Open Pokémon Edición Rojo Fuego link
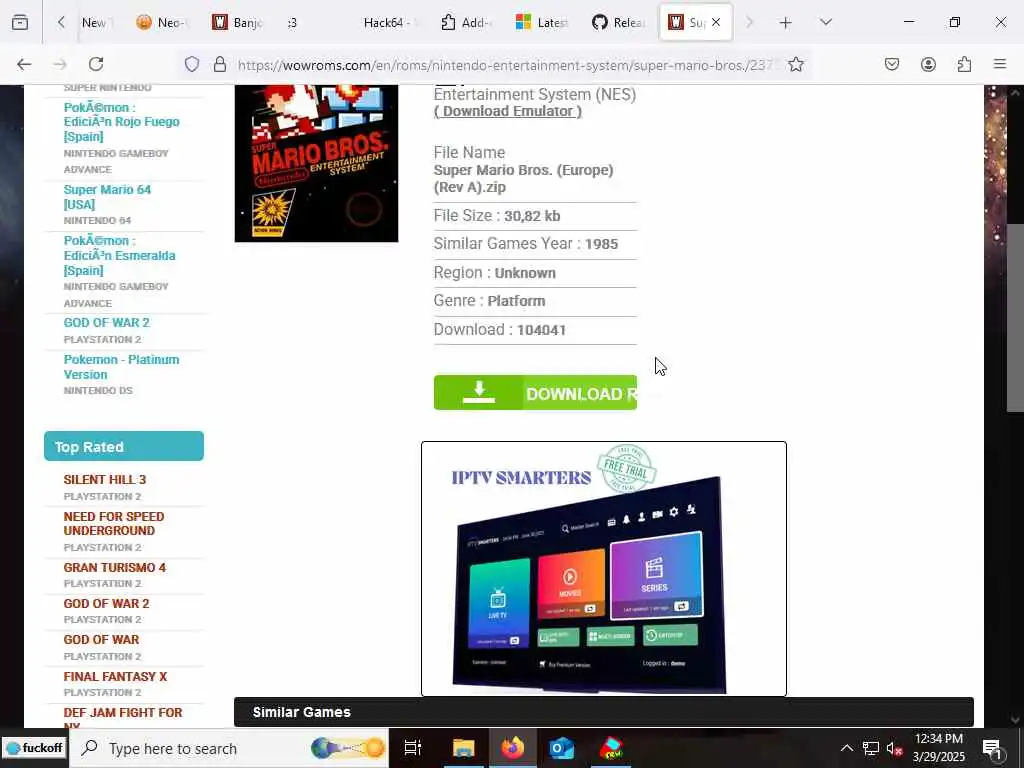The width and height of the screenshot is (1024, 768). 121,122
